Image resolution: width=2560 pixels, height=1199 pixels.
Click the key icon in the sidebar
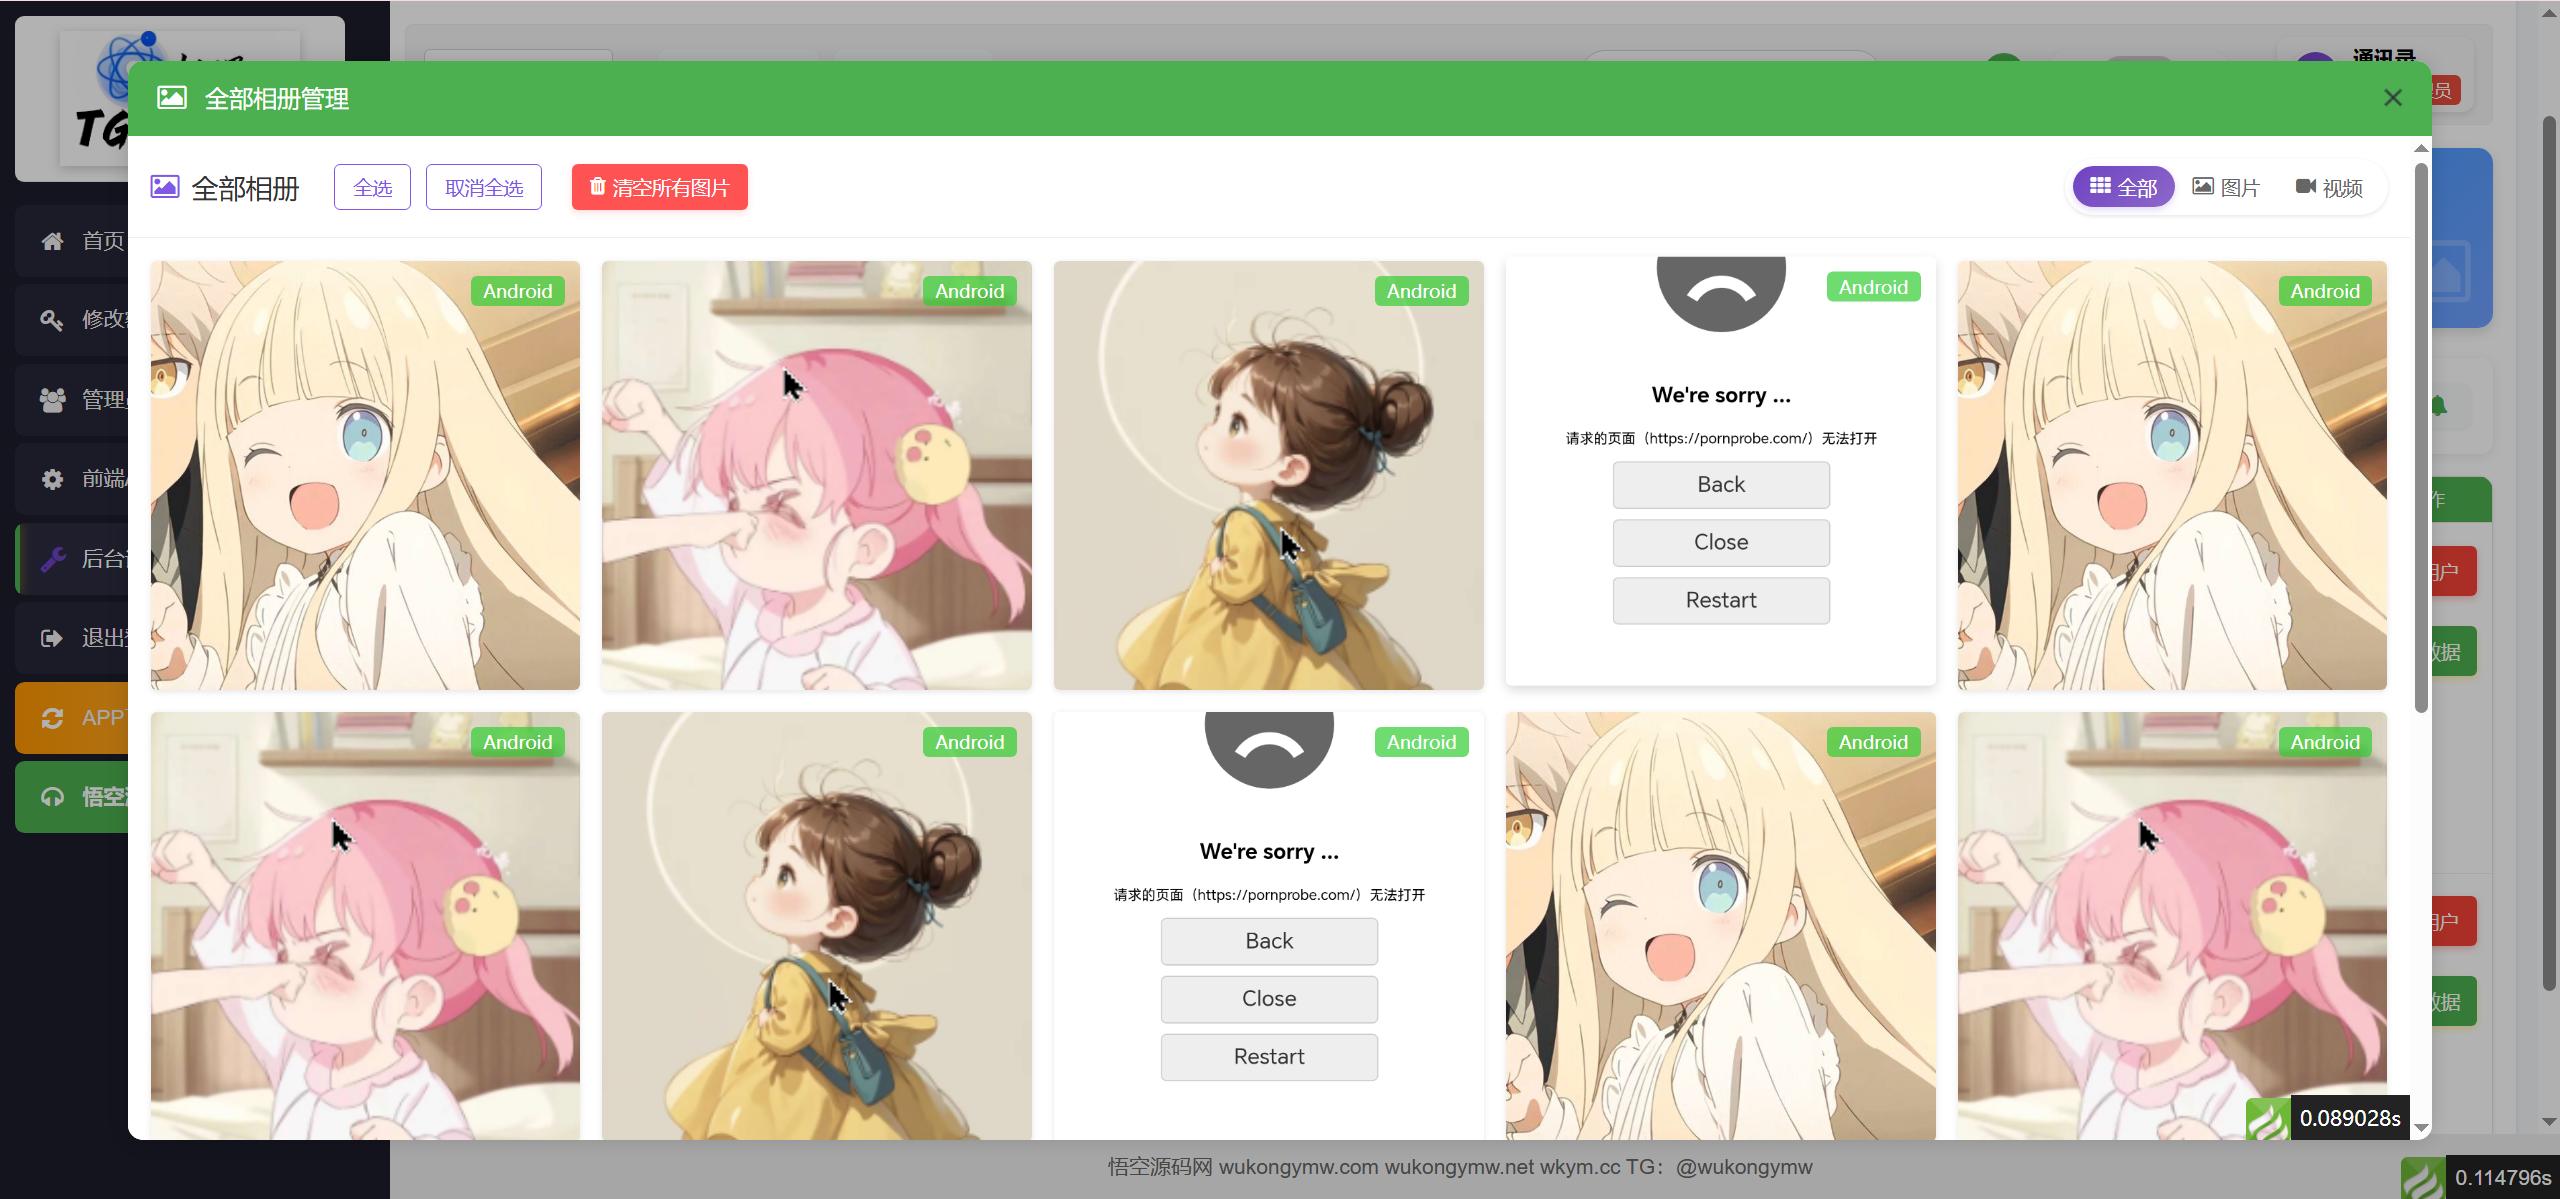point(52,320)
